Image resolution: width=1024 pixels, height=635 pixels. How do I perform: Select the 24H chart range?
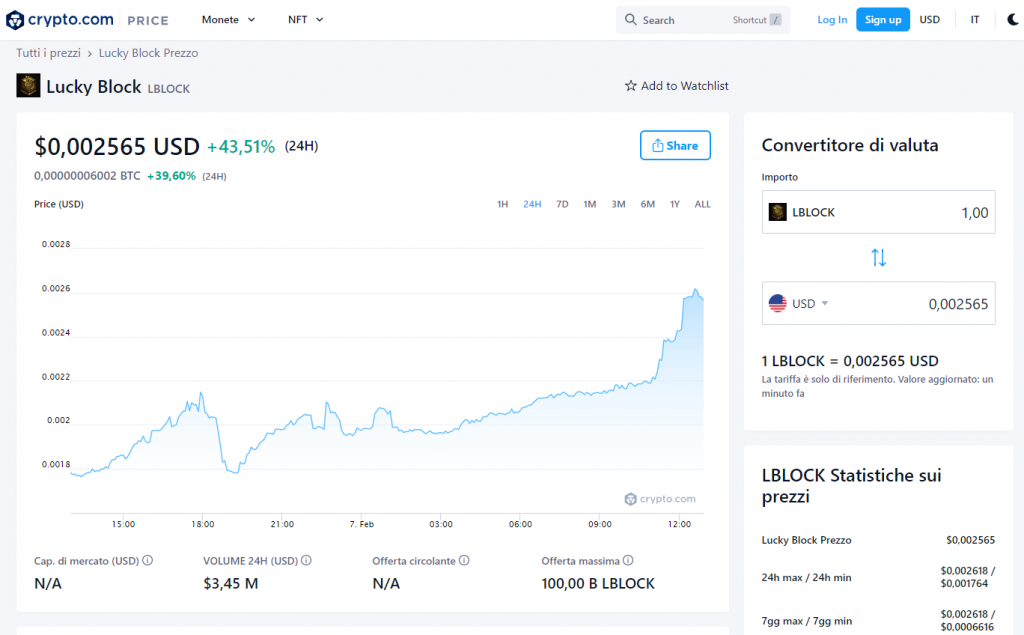pyautogui.click(x=532, y=204)
